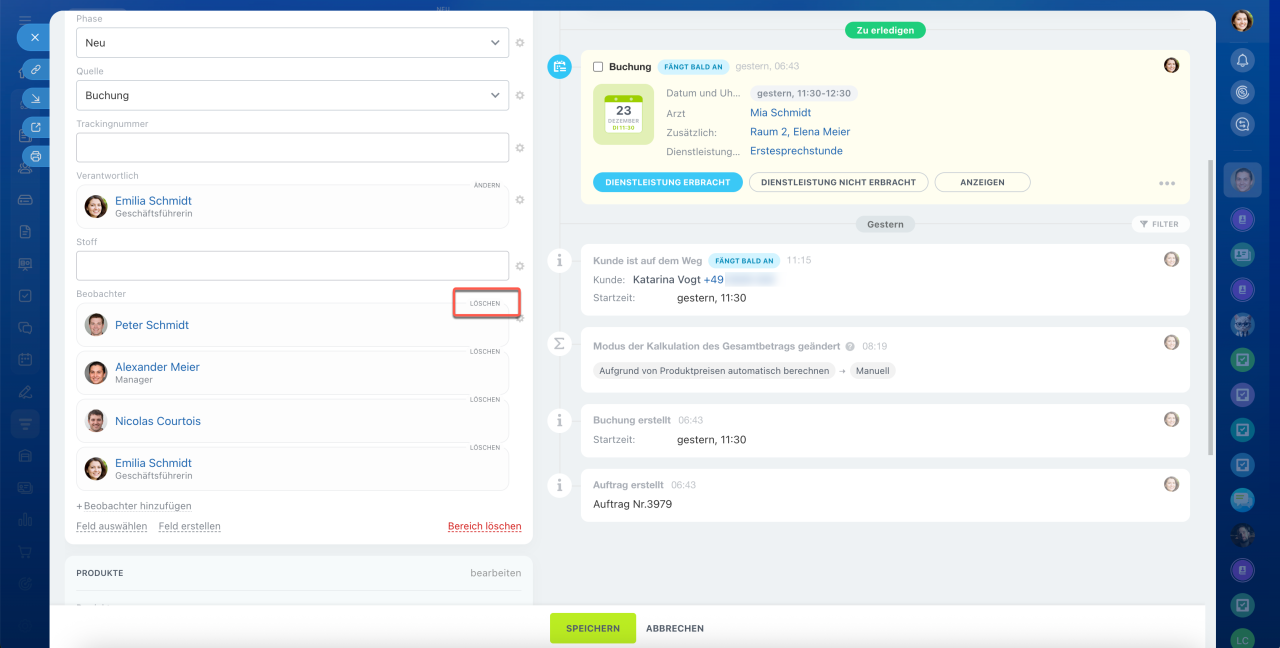Open gear settings for Stoff field

point(520,266)
